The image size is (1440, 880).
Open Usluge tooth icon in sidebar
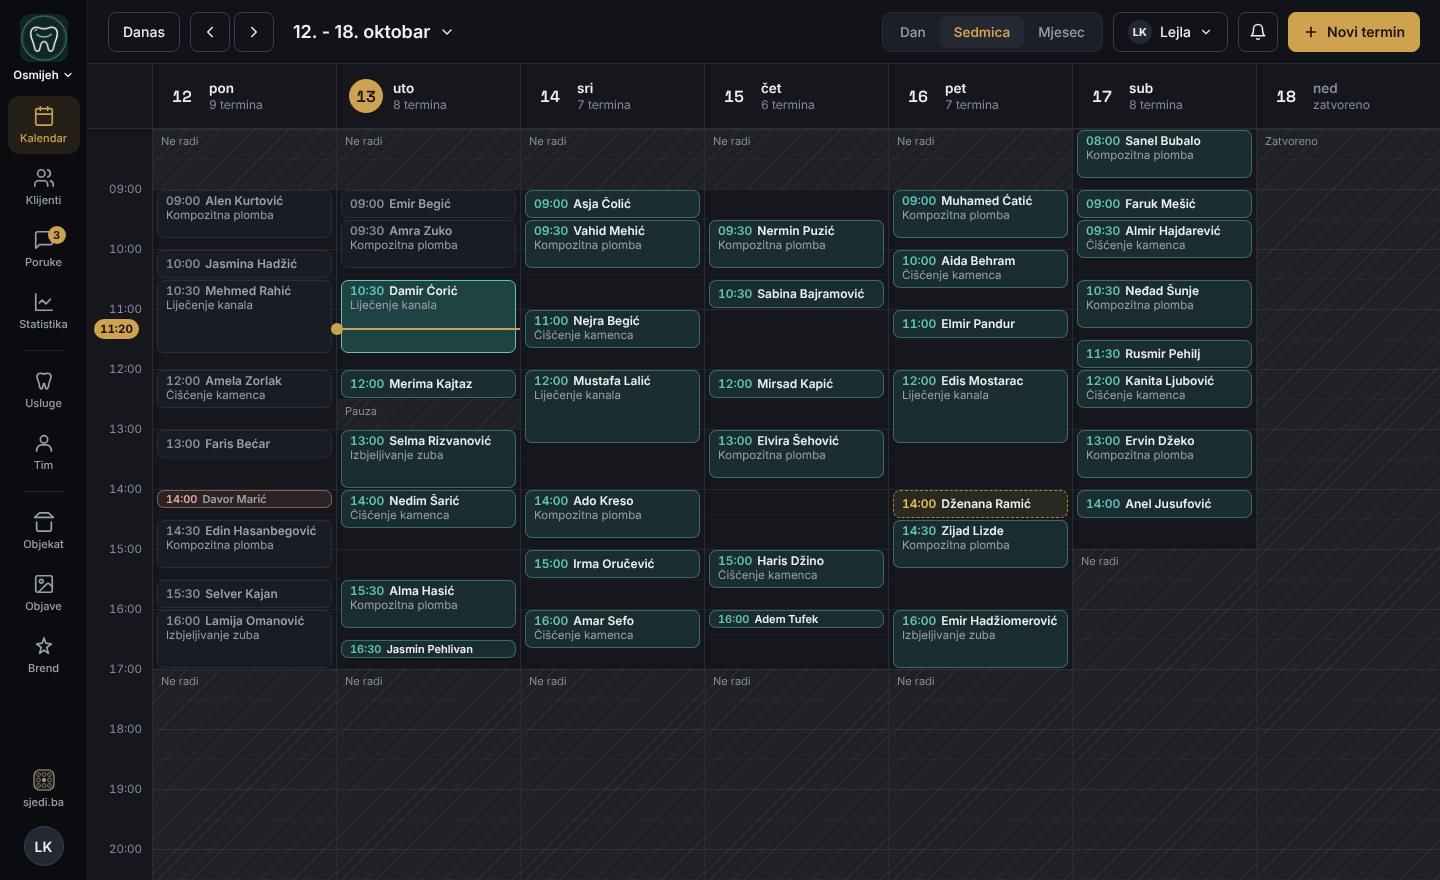coord(43,390)
